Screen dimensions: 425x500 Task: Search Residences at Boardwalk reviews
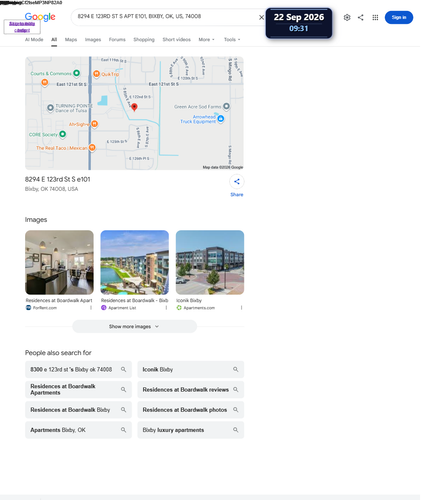[191, 389]
